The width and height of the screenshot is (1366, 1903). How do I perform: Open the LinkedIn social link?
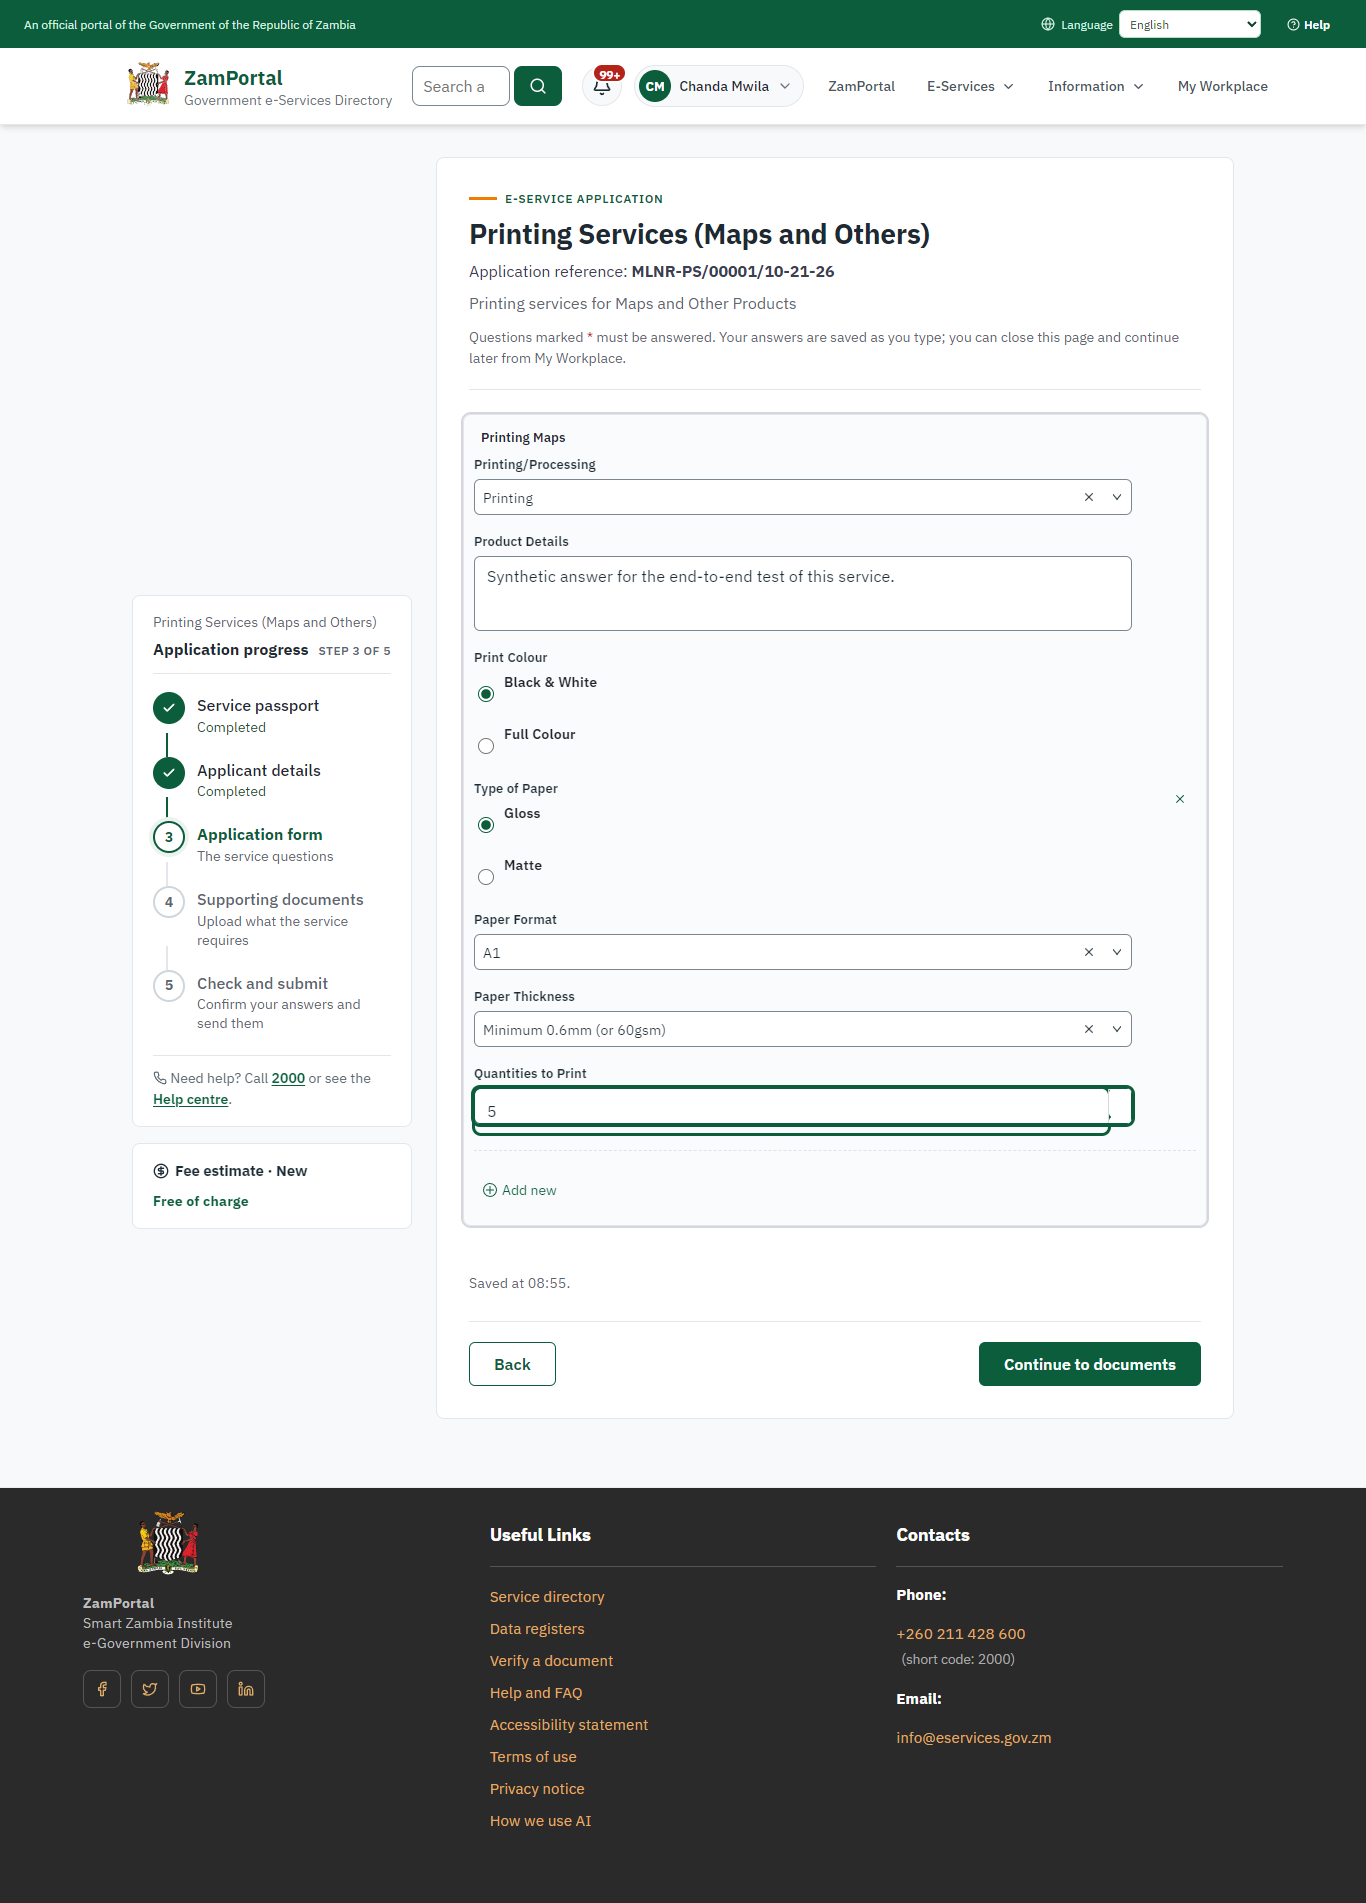coord(246,1689)
